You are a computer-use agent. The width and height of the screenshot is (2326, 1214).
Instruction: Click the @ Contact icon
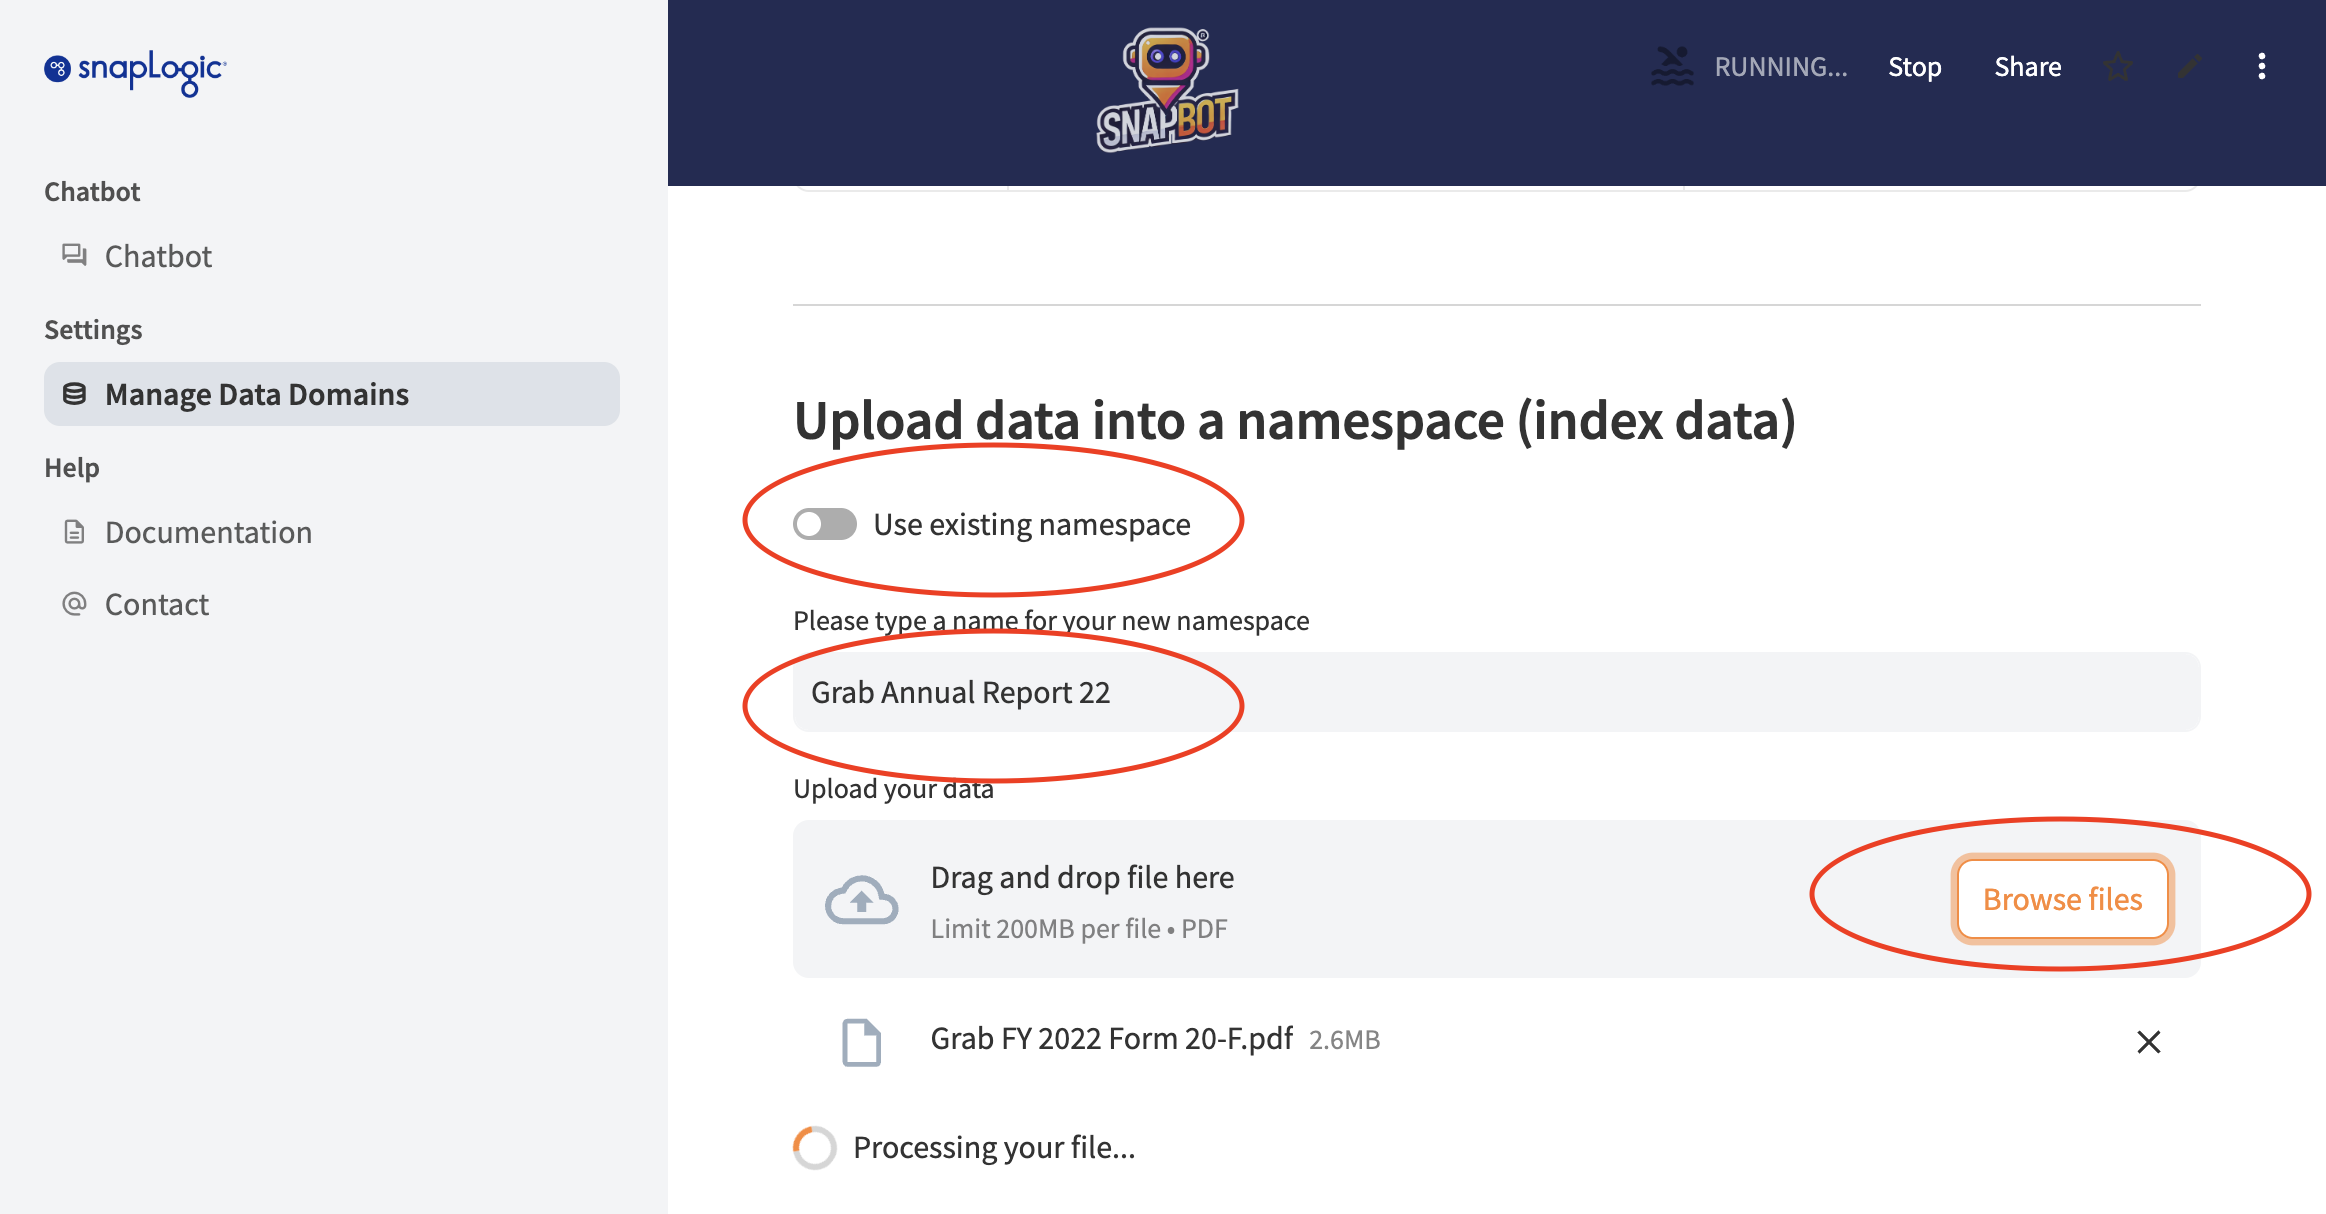[x=74, y=604]
